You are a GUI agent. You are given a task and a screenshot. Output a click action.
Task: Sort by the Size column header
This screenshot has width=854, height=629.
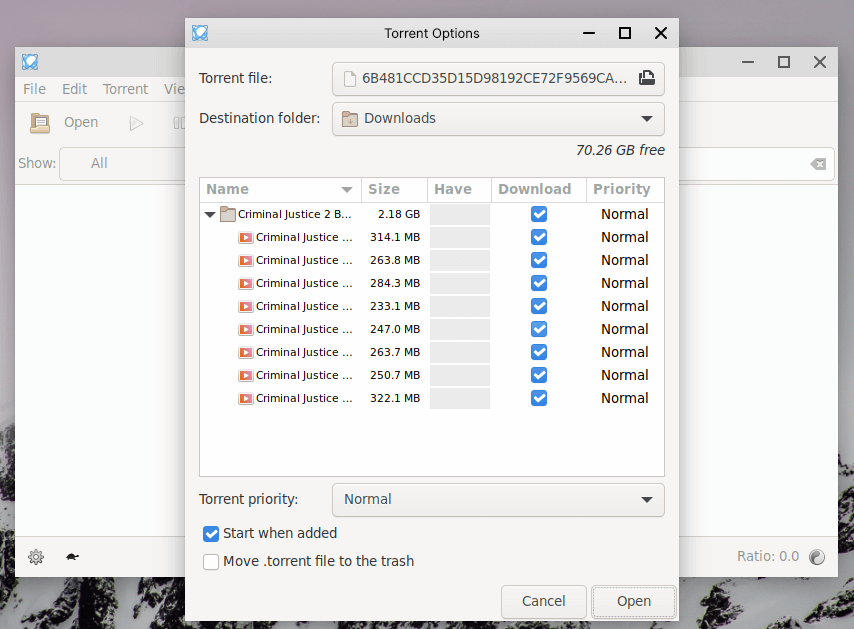point(394,190)
